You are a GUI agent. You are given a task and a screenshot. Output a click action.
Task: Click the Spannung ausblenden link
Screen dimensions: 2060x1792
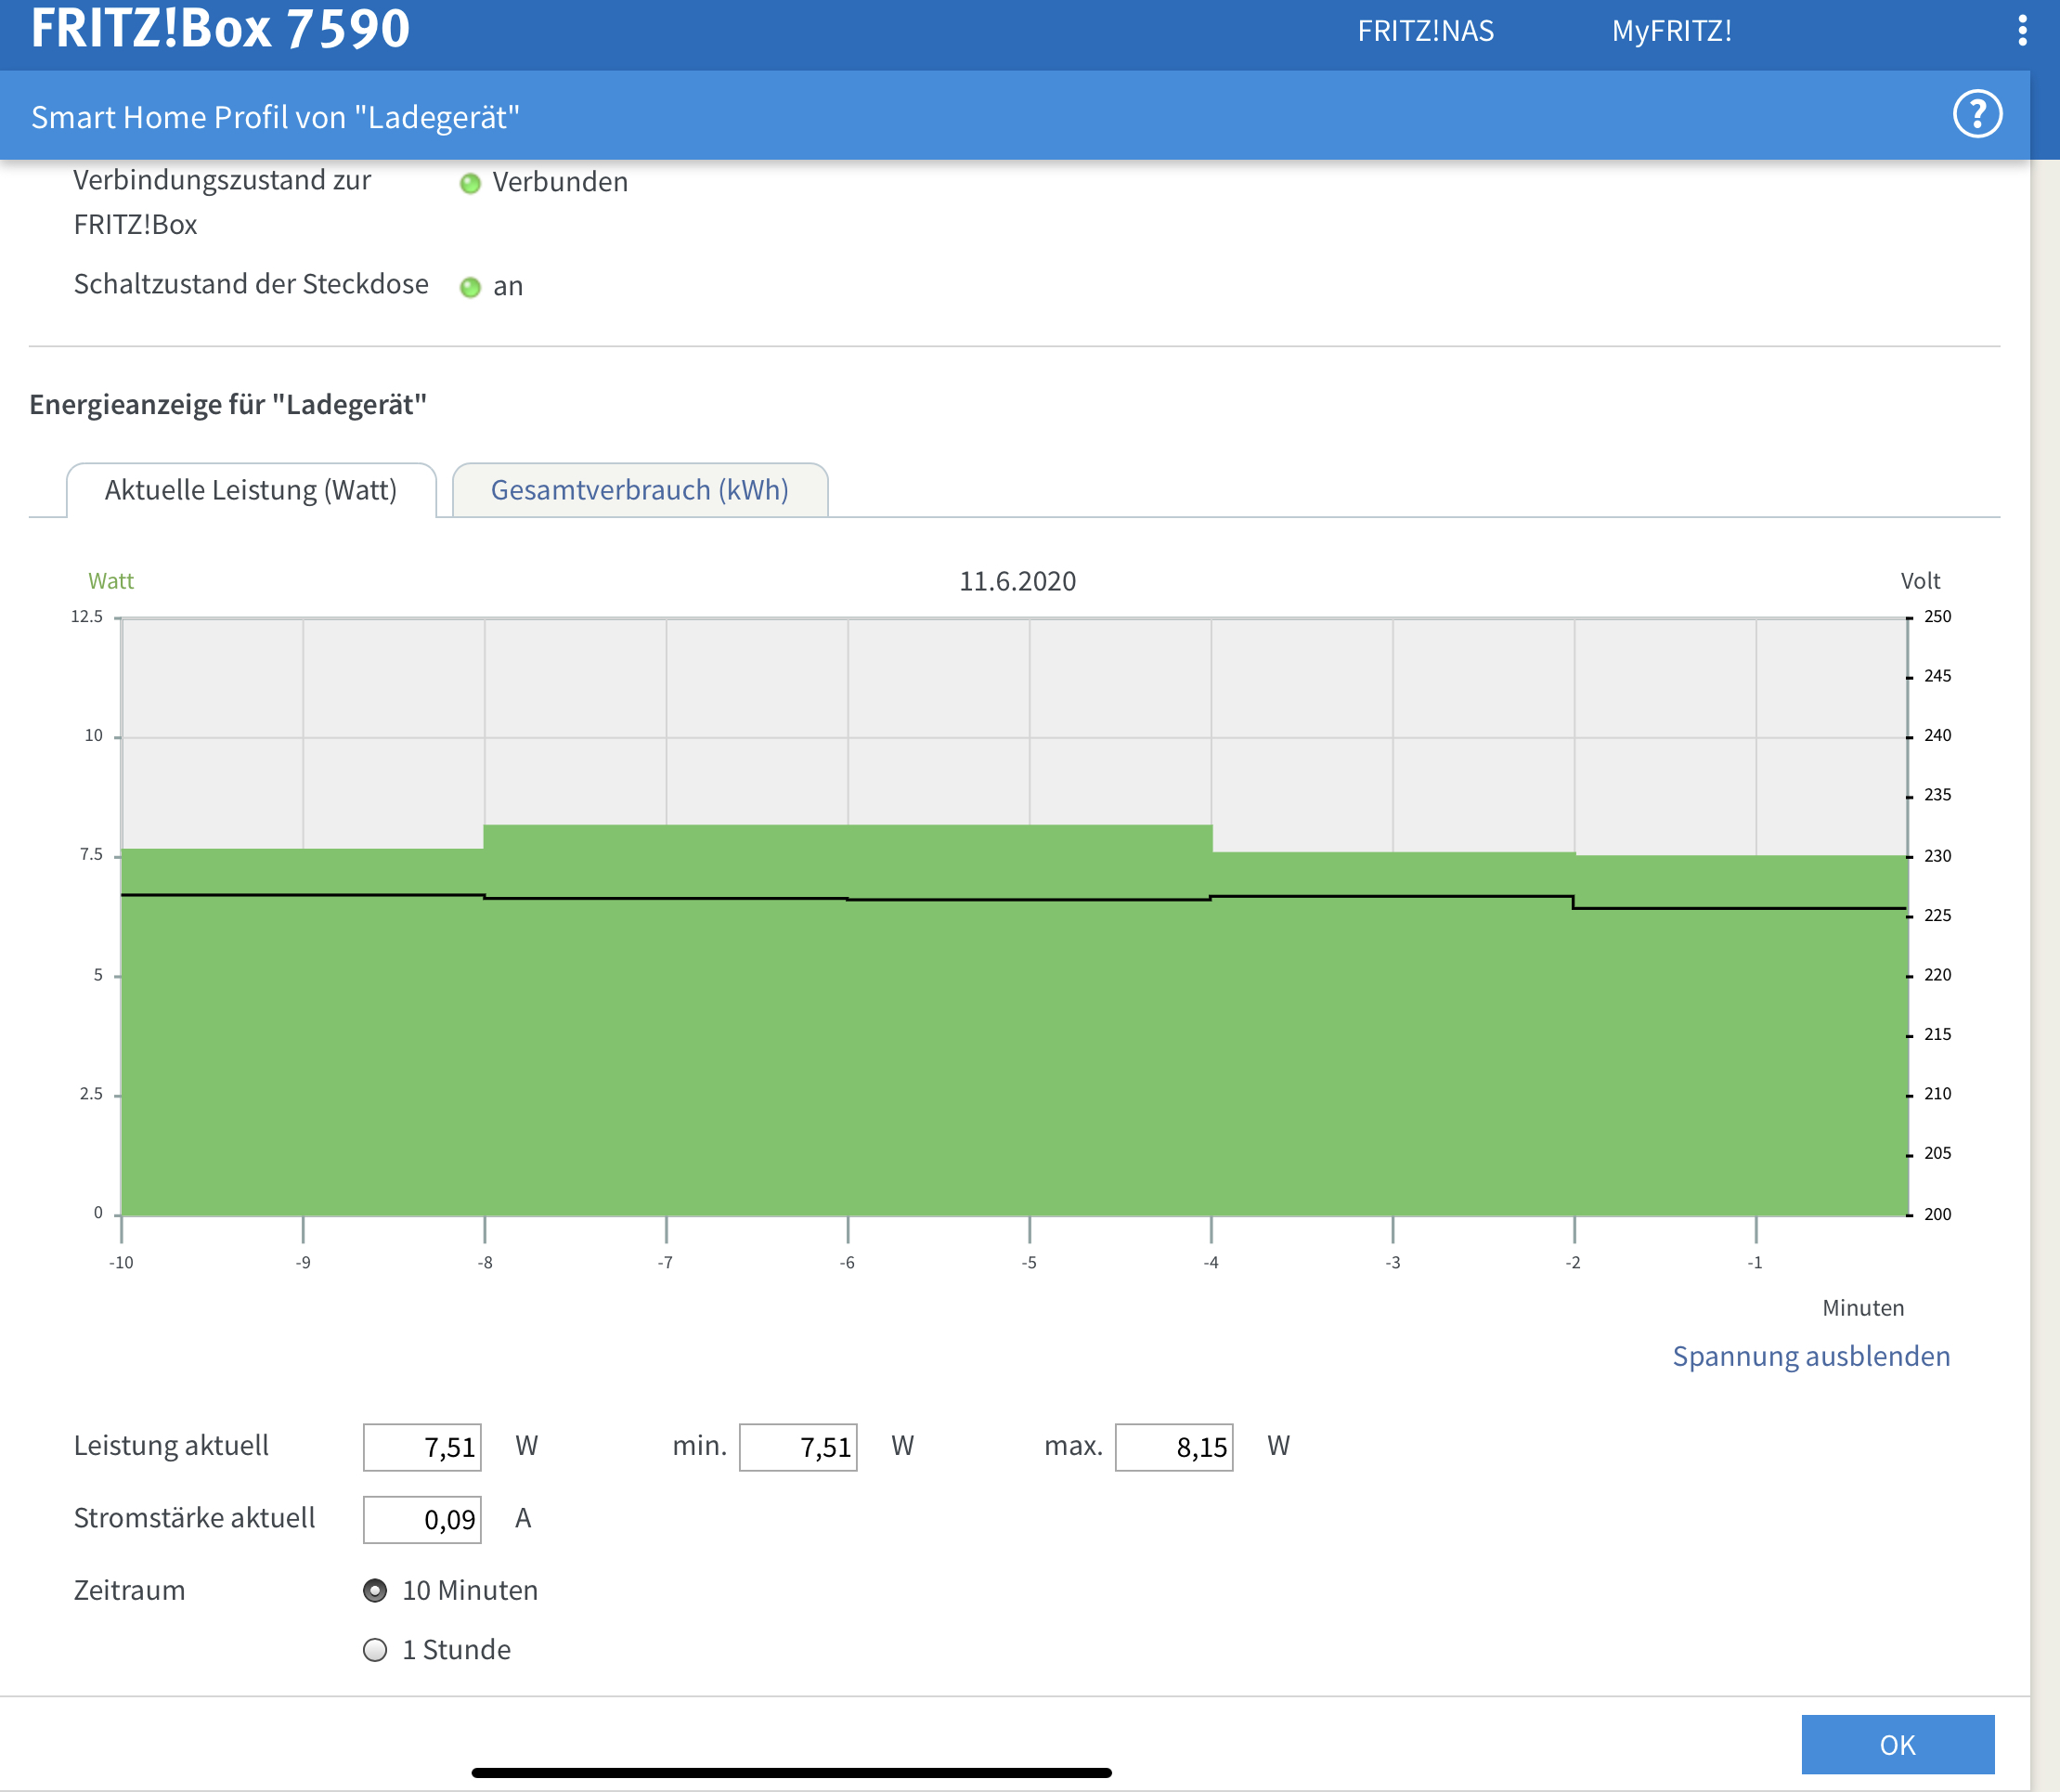[x=1811, y=1356]
